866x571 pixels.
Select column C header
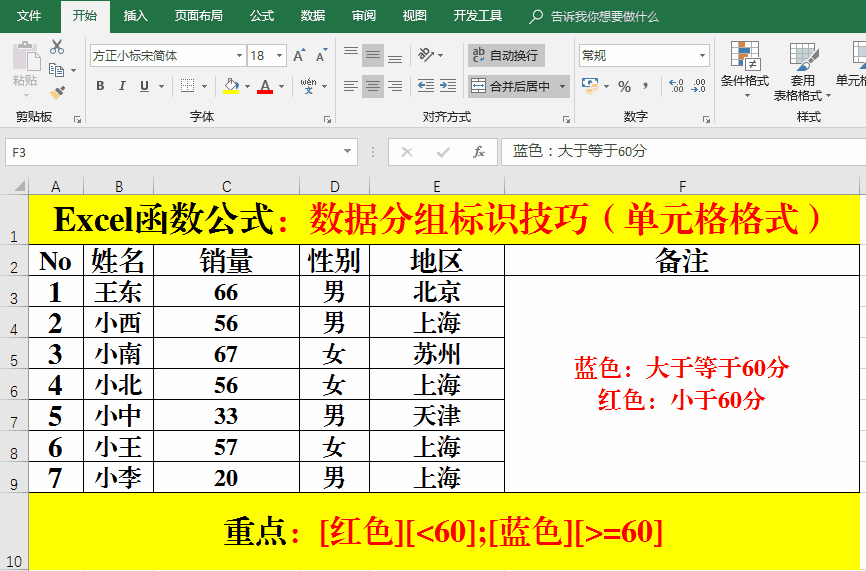[226, 186]
